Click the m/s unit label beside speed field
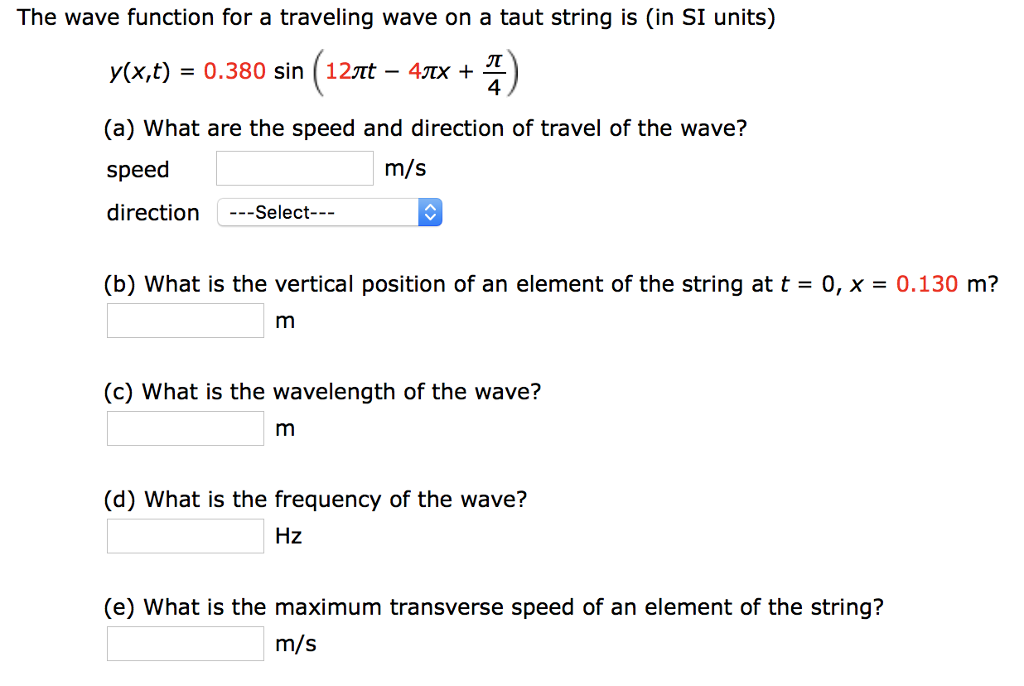This screenshot has height=686, width=1024. pos(406,168)
